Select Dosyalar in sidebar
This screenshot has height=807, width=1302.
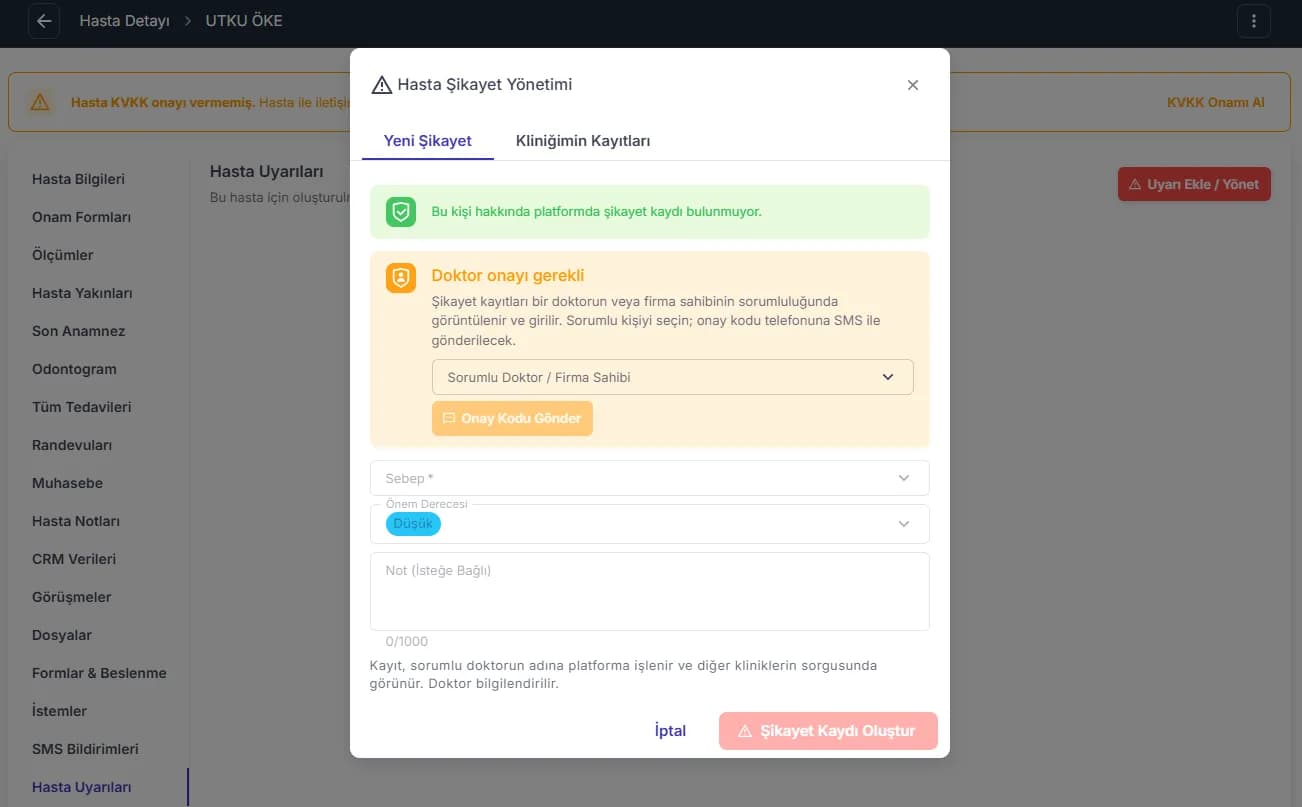[62, 635]
